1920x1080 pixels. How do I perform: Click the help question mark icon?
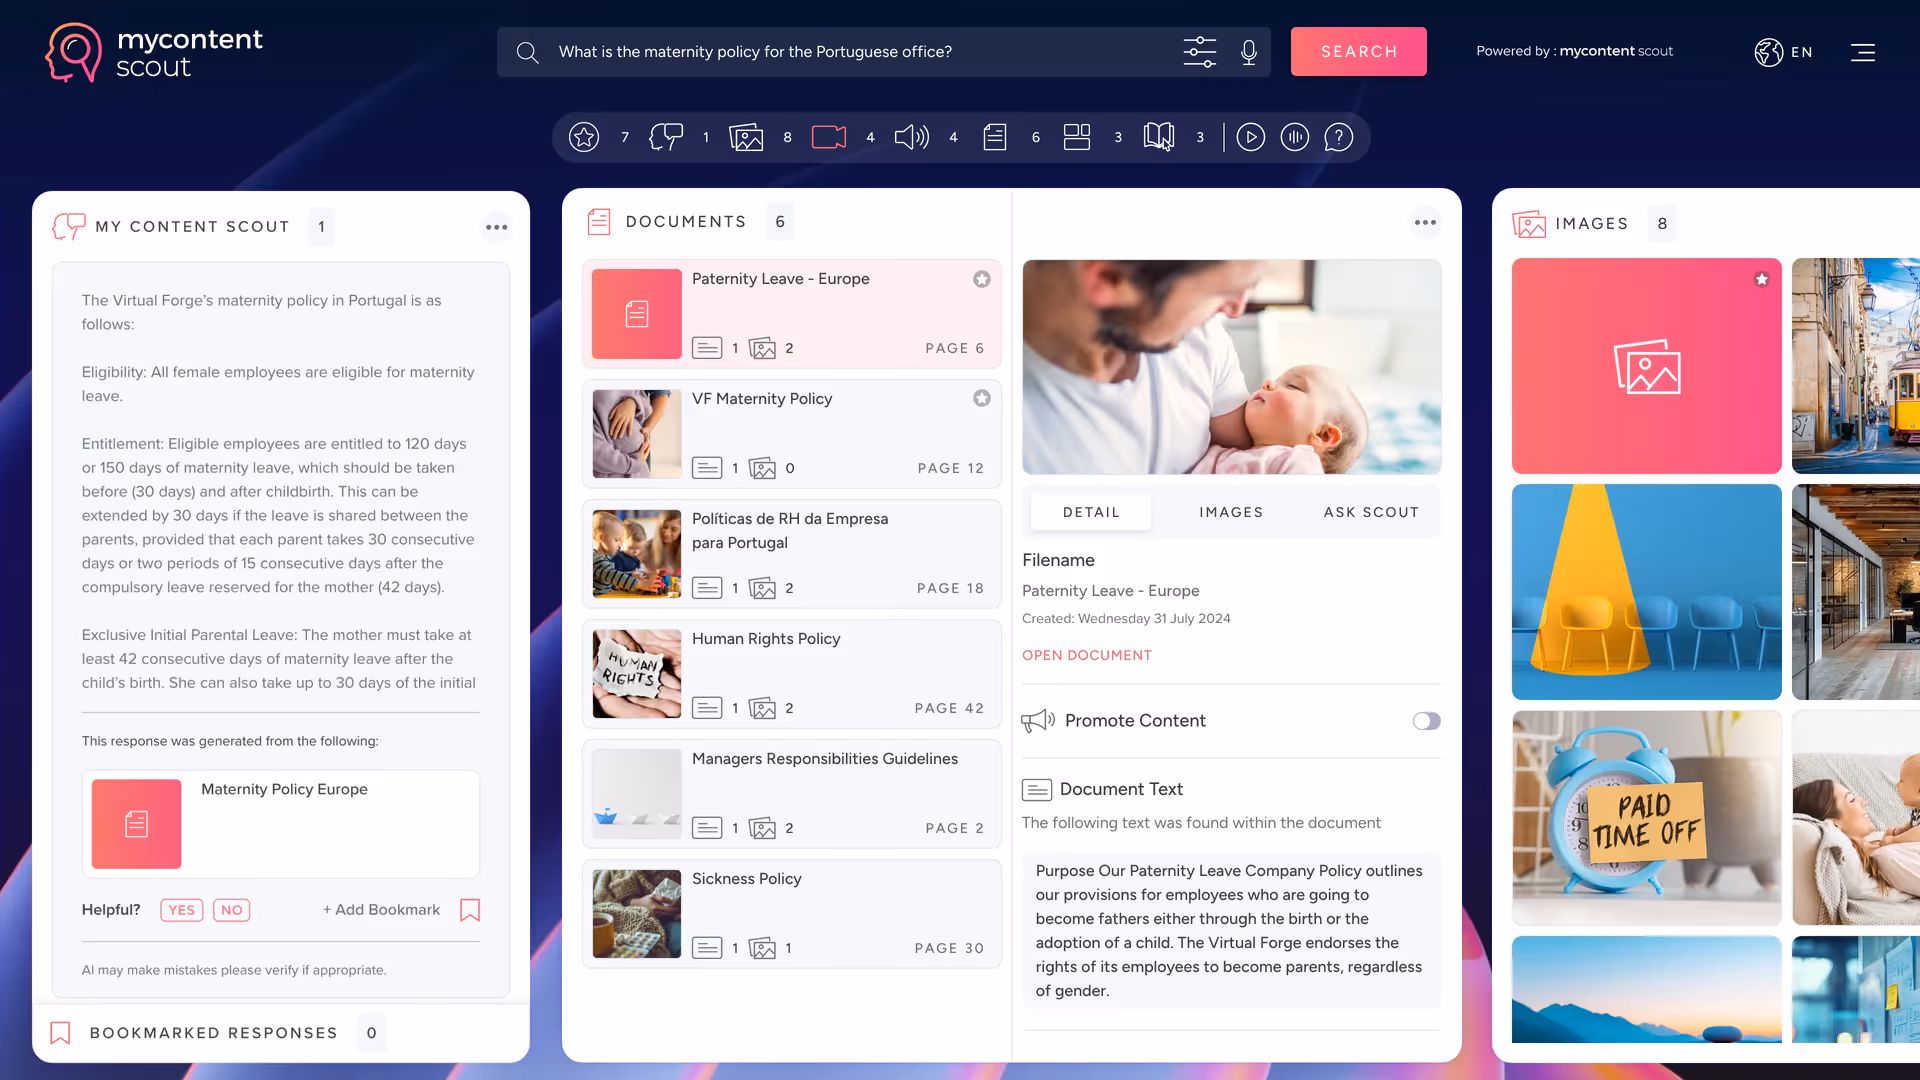(x=1338, y=137)
